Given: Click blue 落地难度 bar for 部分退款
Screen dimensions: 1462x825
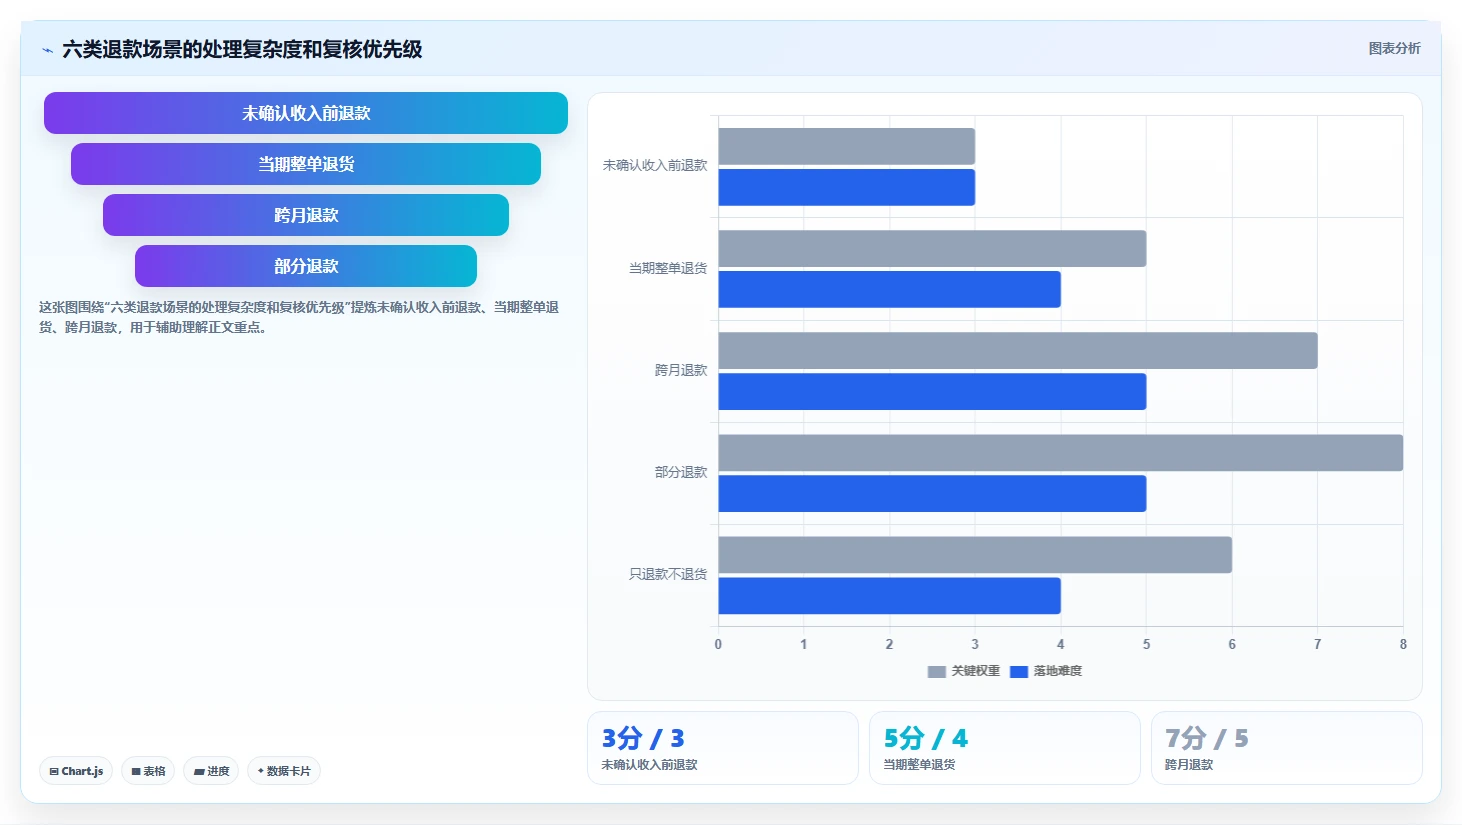Looking at the screenshot, I should click(x=932, y=493).
